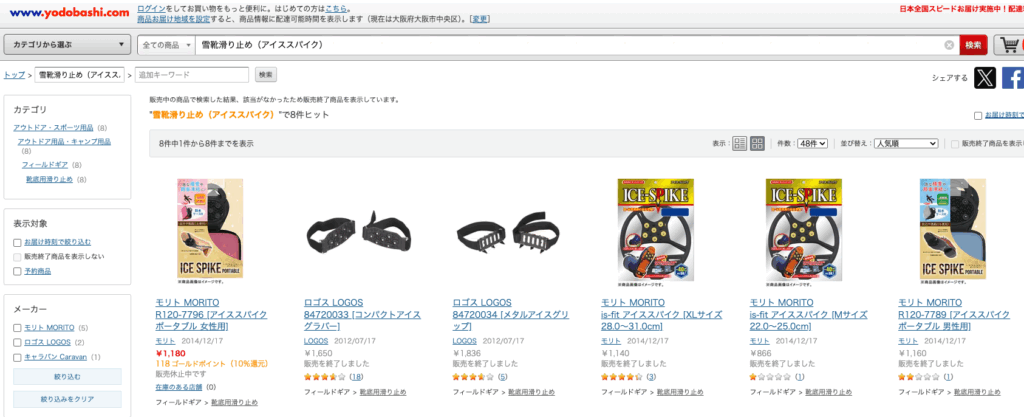This screenshot has width=1024, height=417.
Task: Open the 並び替え 人気順 sort dropdown
Action: (x=906, y=144)
